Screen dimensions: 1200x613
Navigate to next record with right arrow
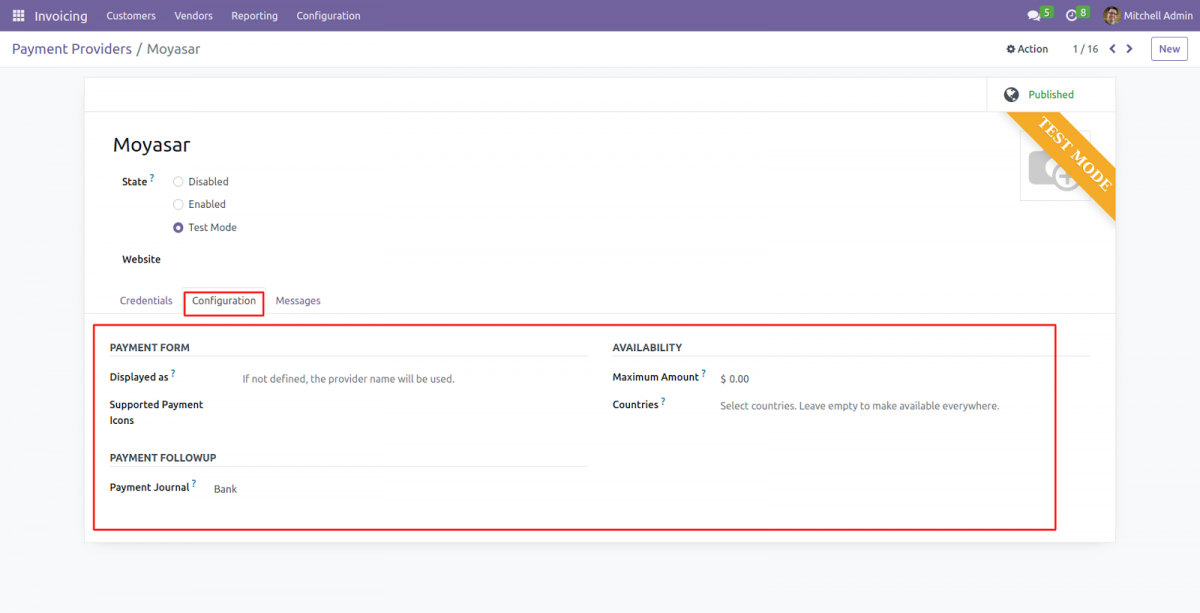(x=1130, y=48)
